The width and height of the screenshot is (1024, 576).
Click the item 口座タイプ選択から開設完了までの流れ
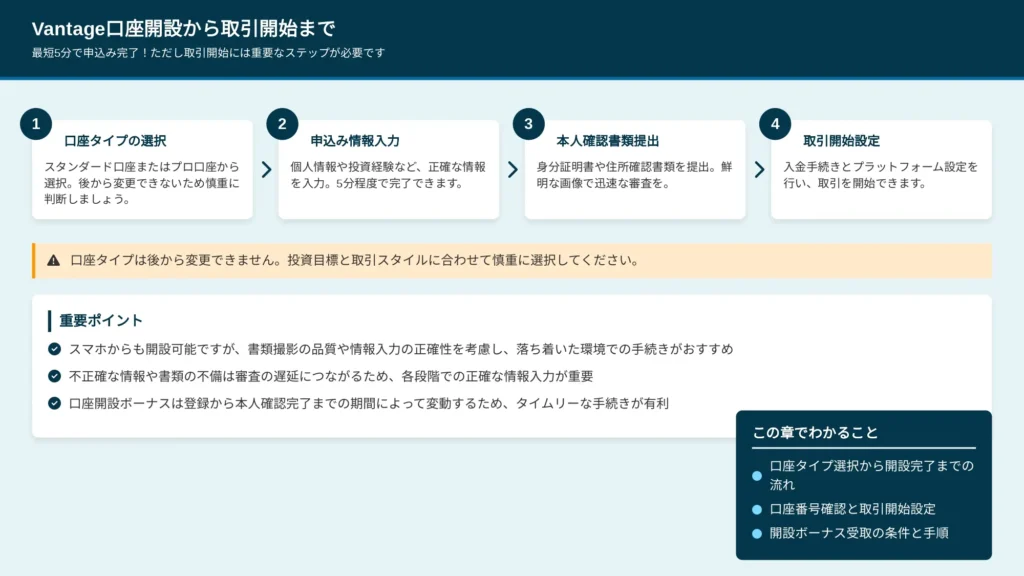click(871, 475)
